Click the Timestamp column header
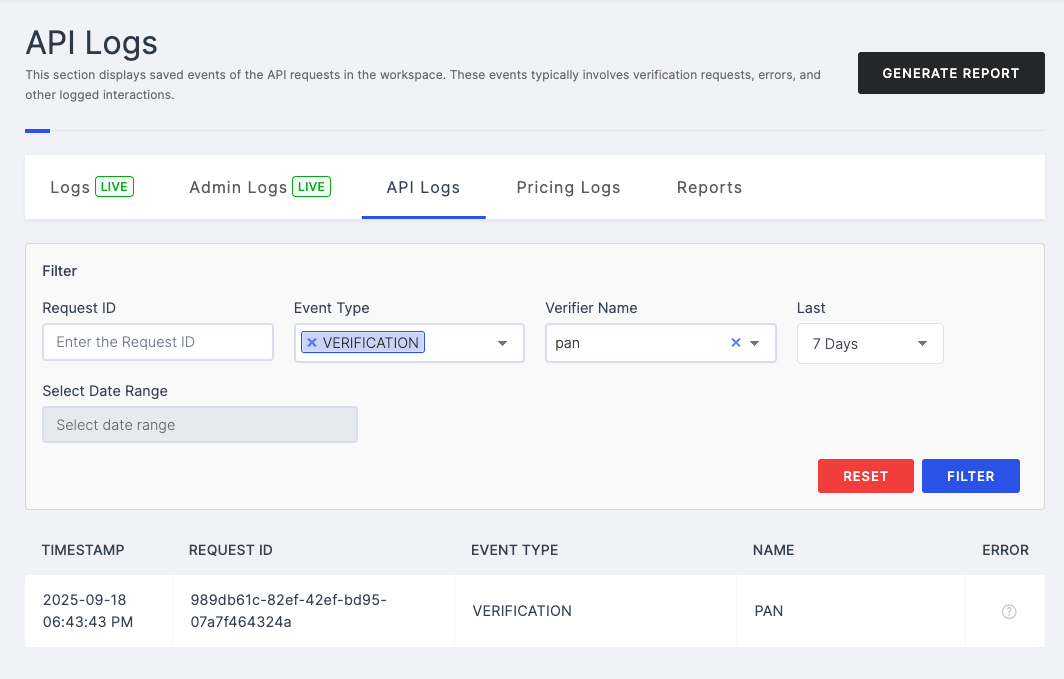The width and height of the screenshot is (1064, 679). coord(83,550)
